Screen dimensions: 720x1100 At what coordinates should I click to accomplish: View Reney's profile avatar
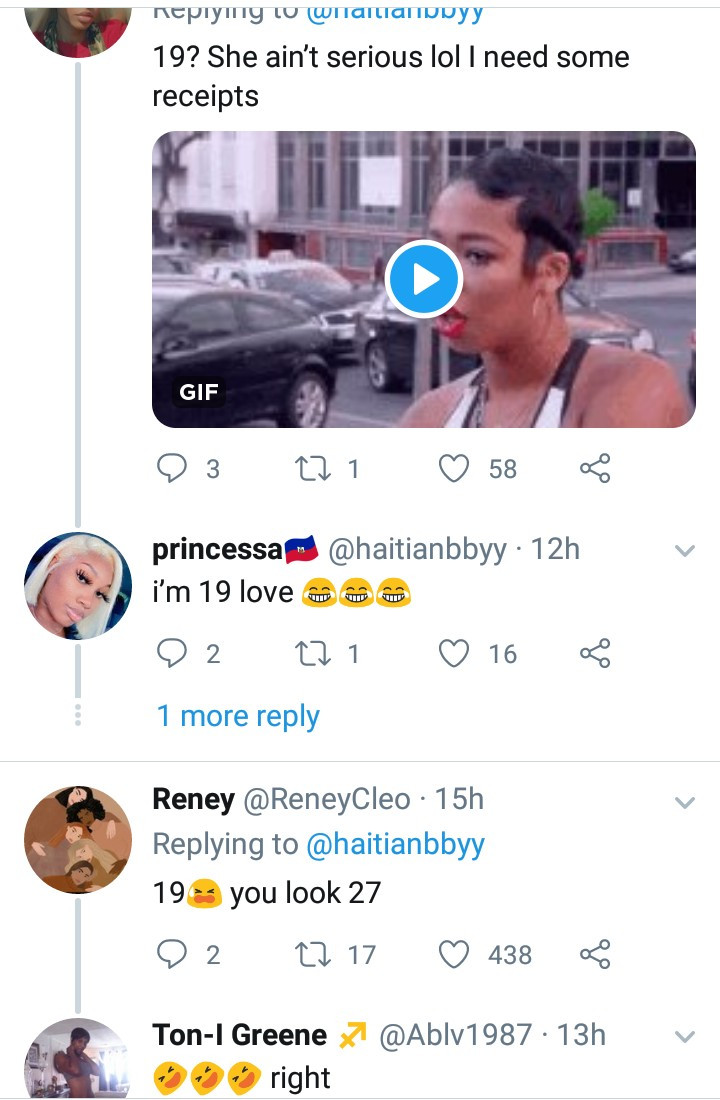pyautogui.click(x=77, y=840)
